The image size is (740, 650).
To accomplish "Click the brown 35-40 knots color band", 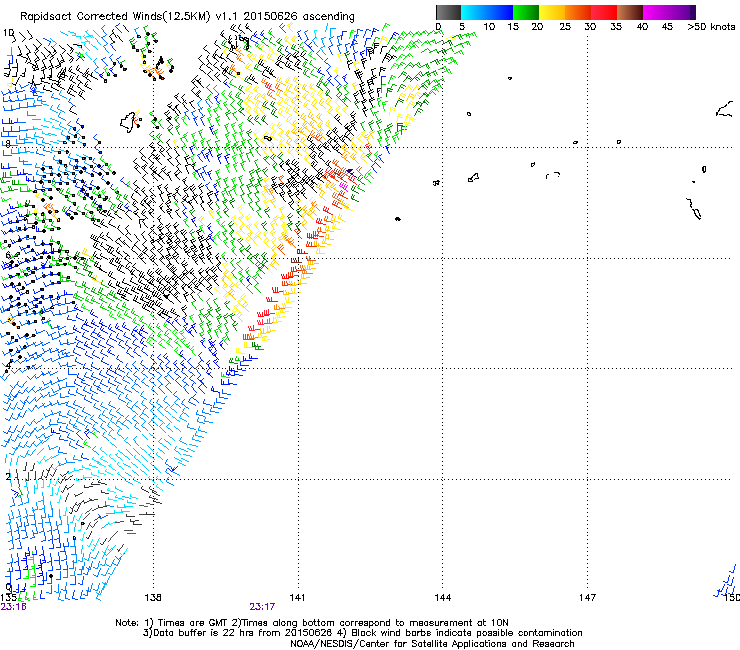I will 630,12.
